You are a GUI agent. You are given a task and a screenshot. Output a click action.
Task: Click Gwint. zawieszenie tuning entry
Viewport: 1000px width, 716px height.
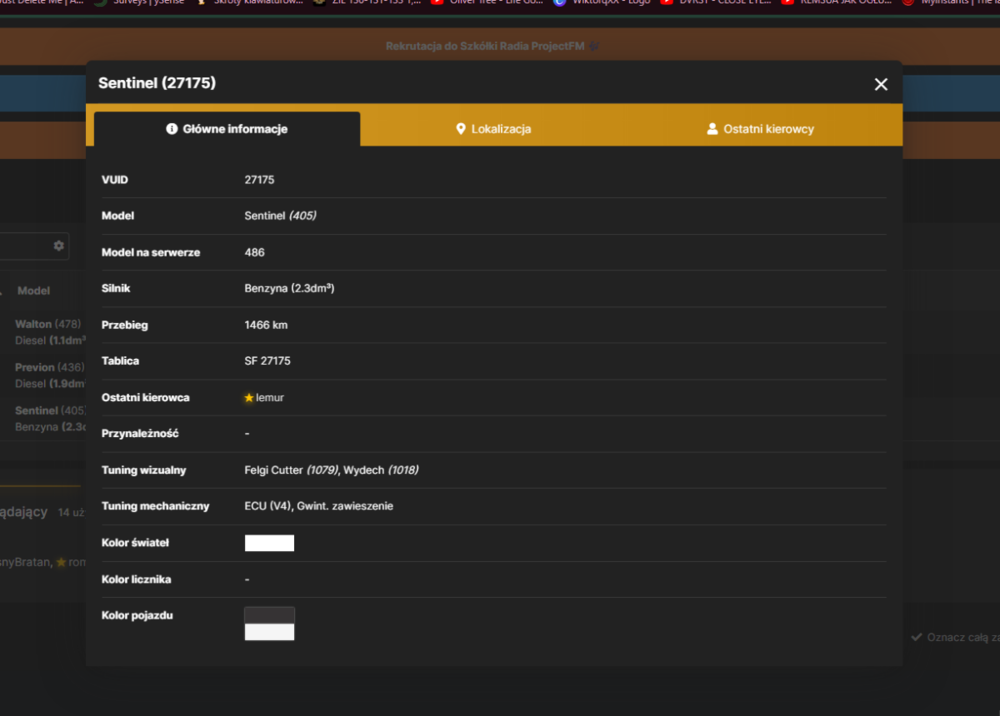coord(345,506)
